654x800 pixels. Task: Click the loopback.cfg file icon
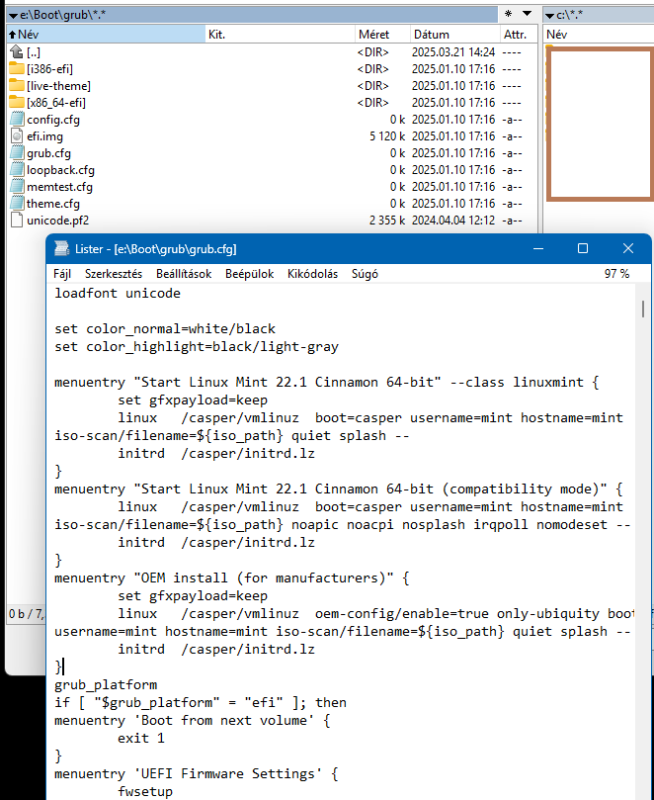(x=16, y=170)
